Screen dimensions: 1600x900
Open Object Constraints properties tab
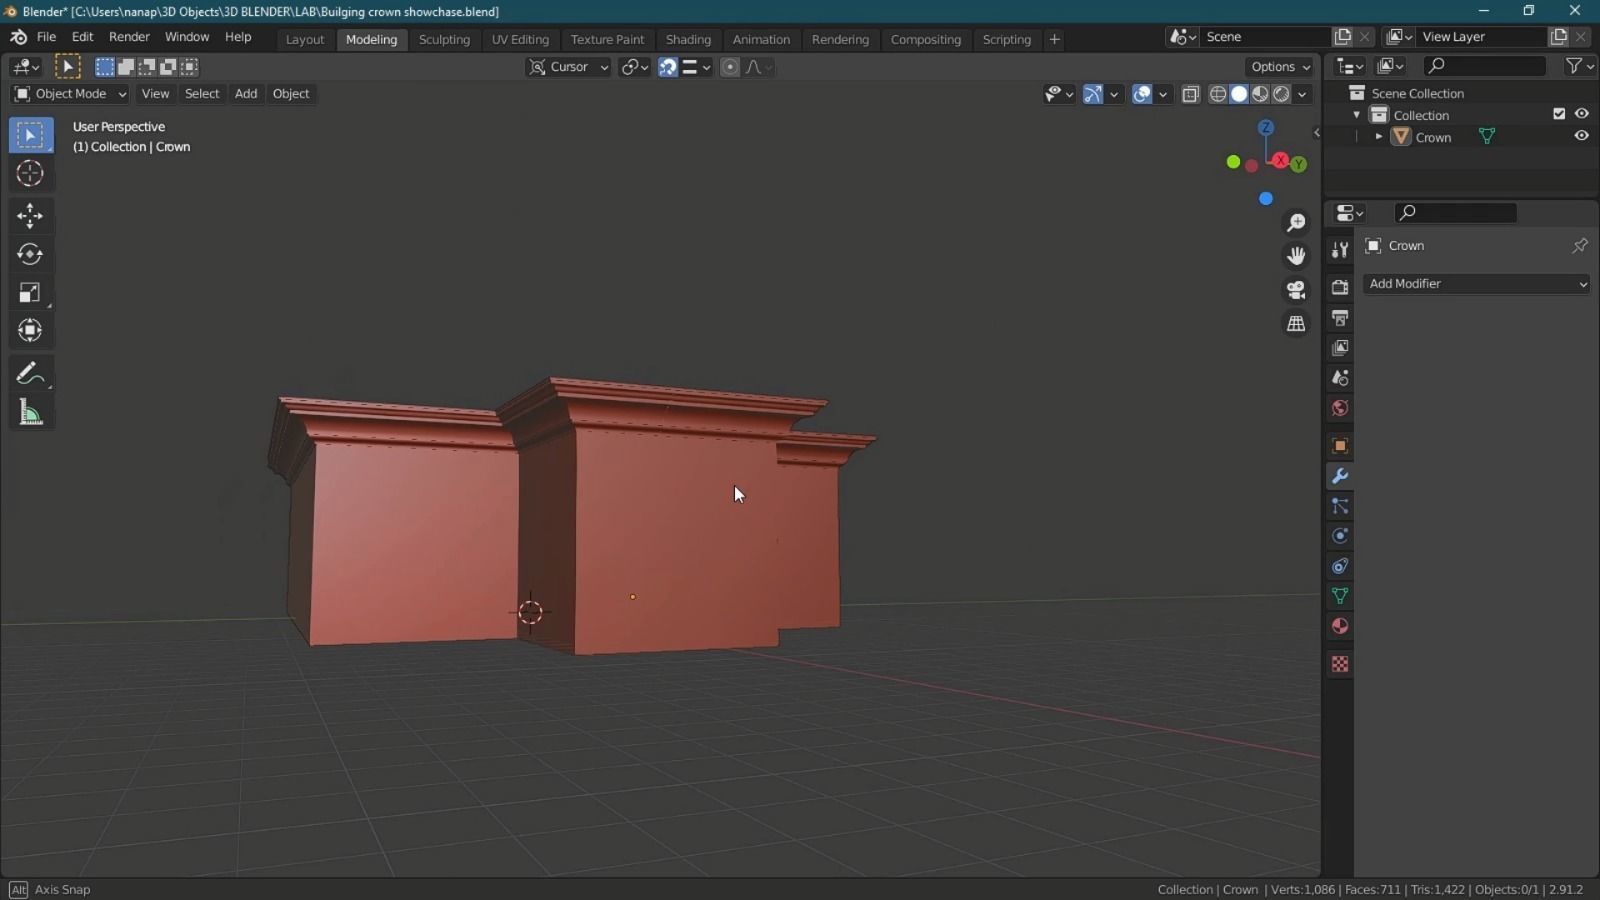tap(1340, 566)
